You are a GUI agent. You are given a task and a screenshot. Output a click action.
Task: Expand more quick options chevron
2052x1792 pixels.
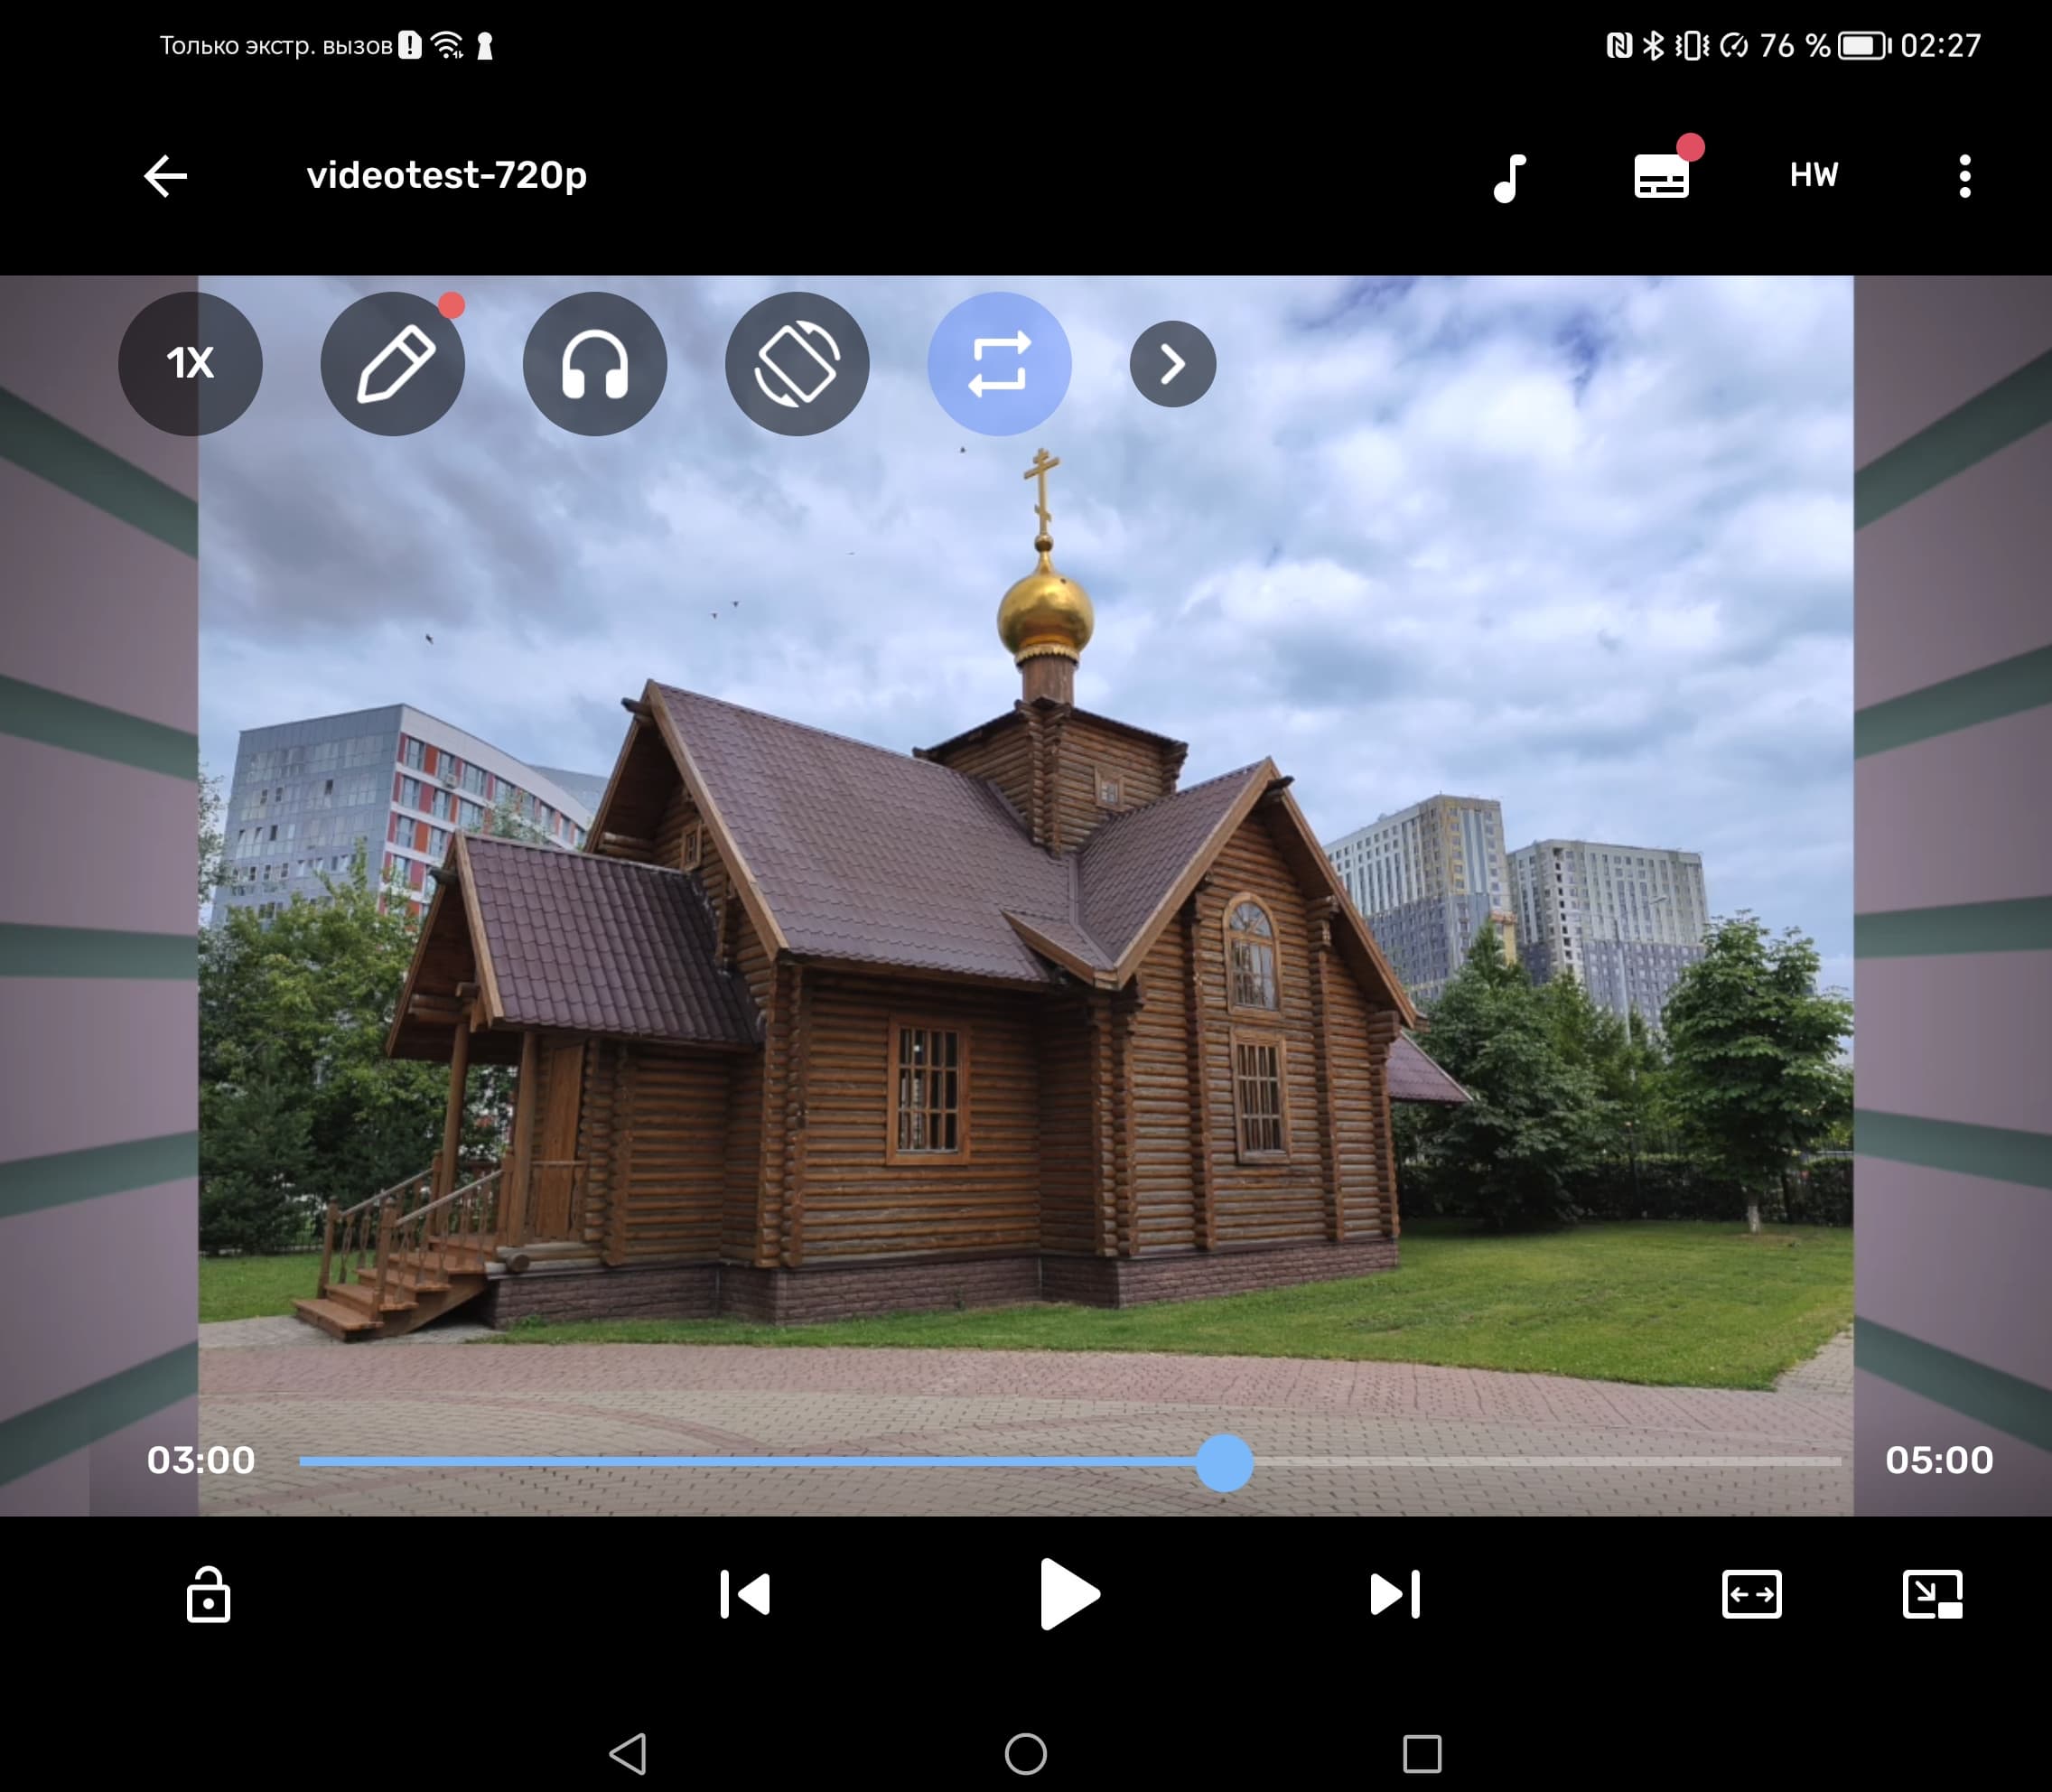pos(1172,363)
